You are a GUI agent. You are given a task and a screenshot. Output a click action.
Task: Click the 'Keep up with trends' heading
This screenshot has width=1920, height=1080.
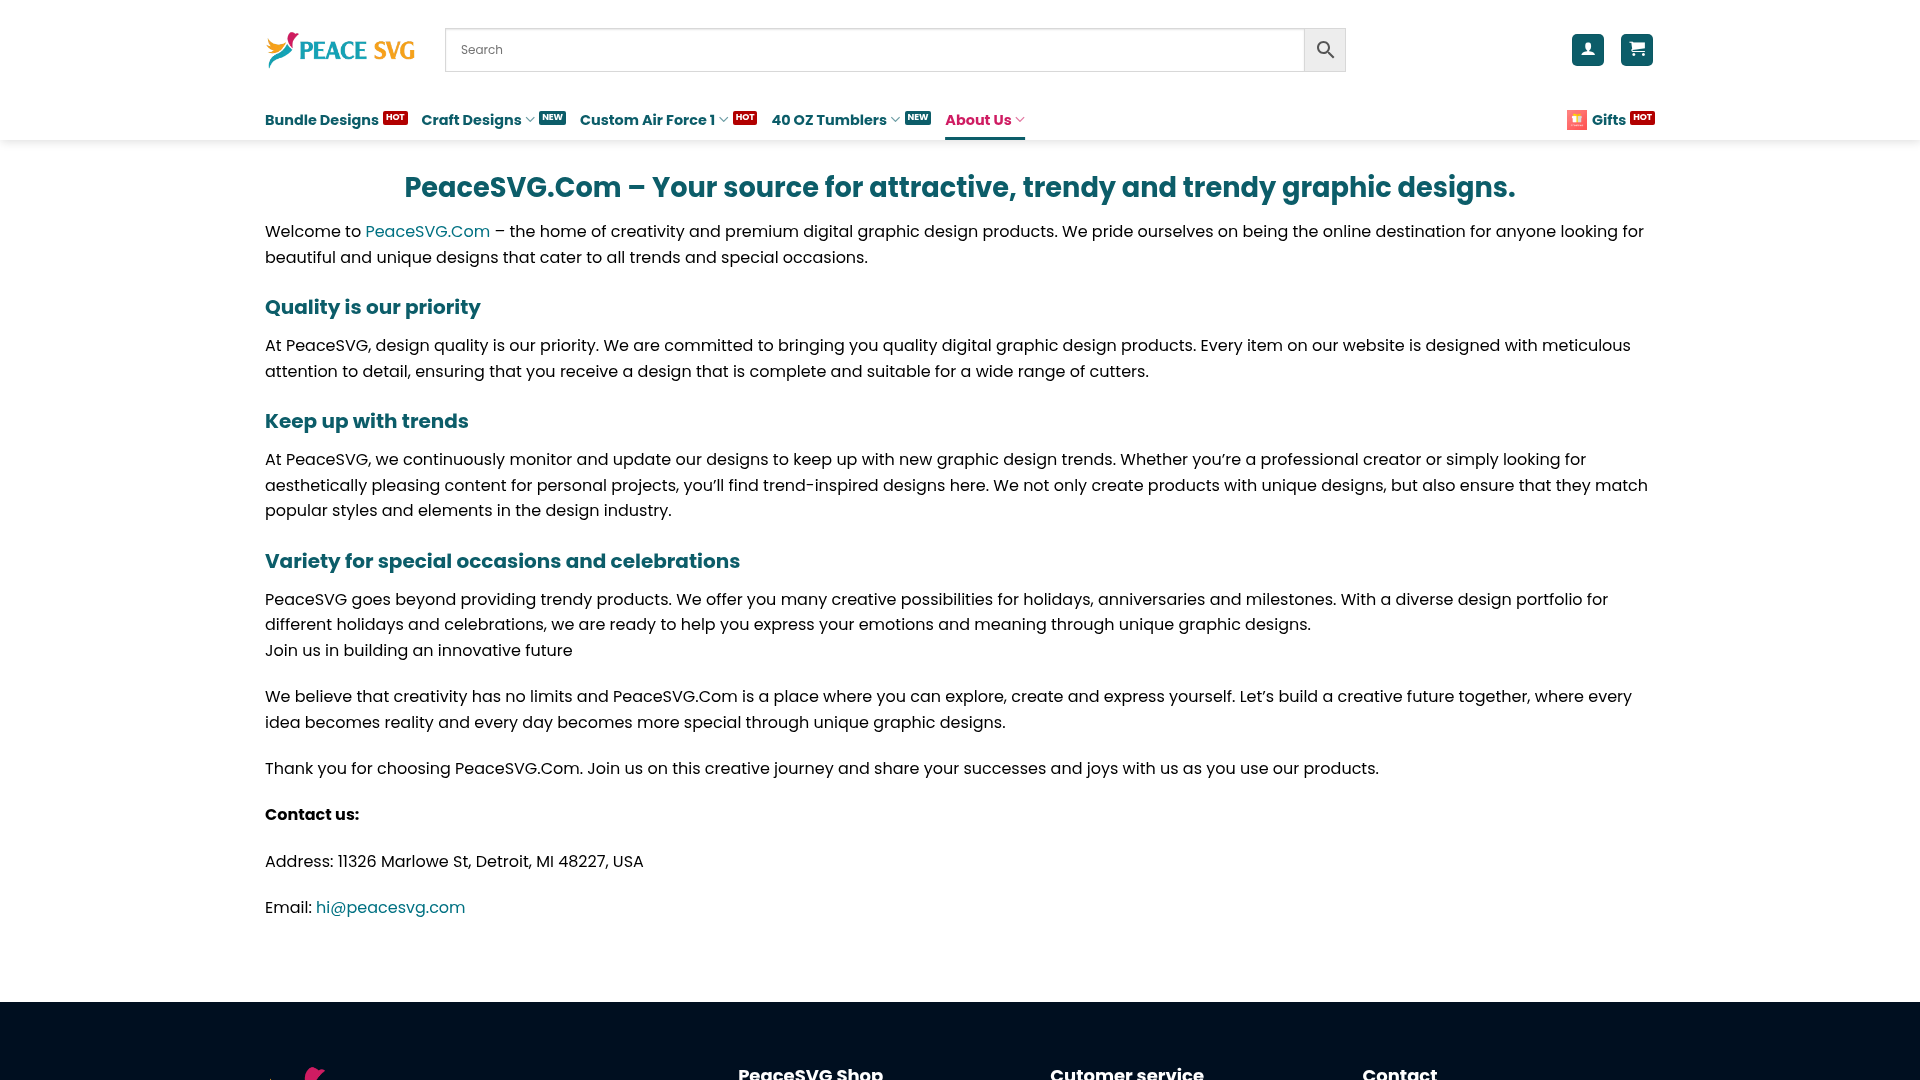367,421
